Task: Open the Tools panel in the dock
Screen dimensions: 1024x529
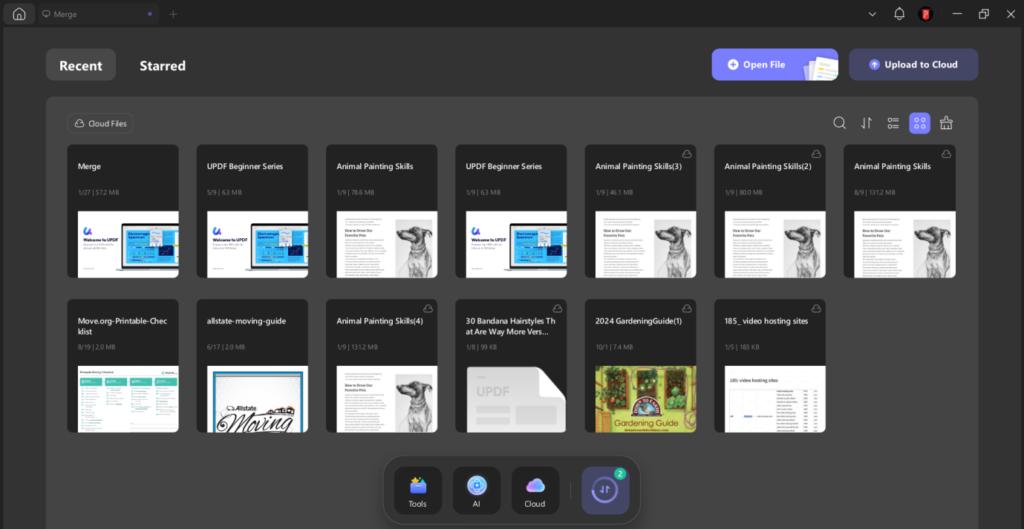Action: (417, 490)
